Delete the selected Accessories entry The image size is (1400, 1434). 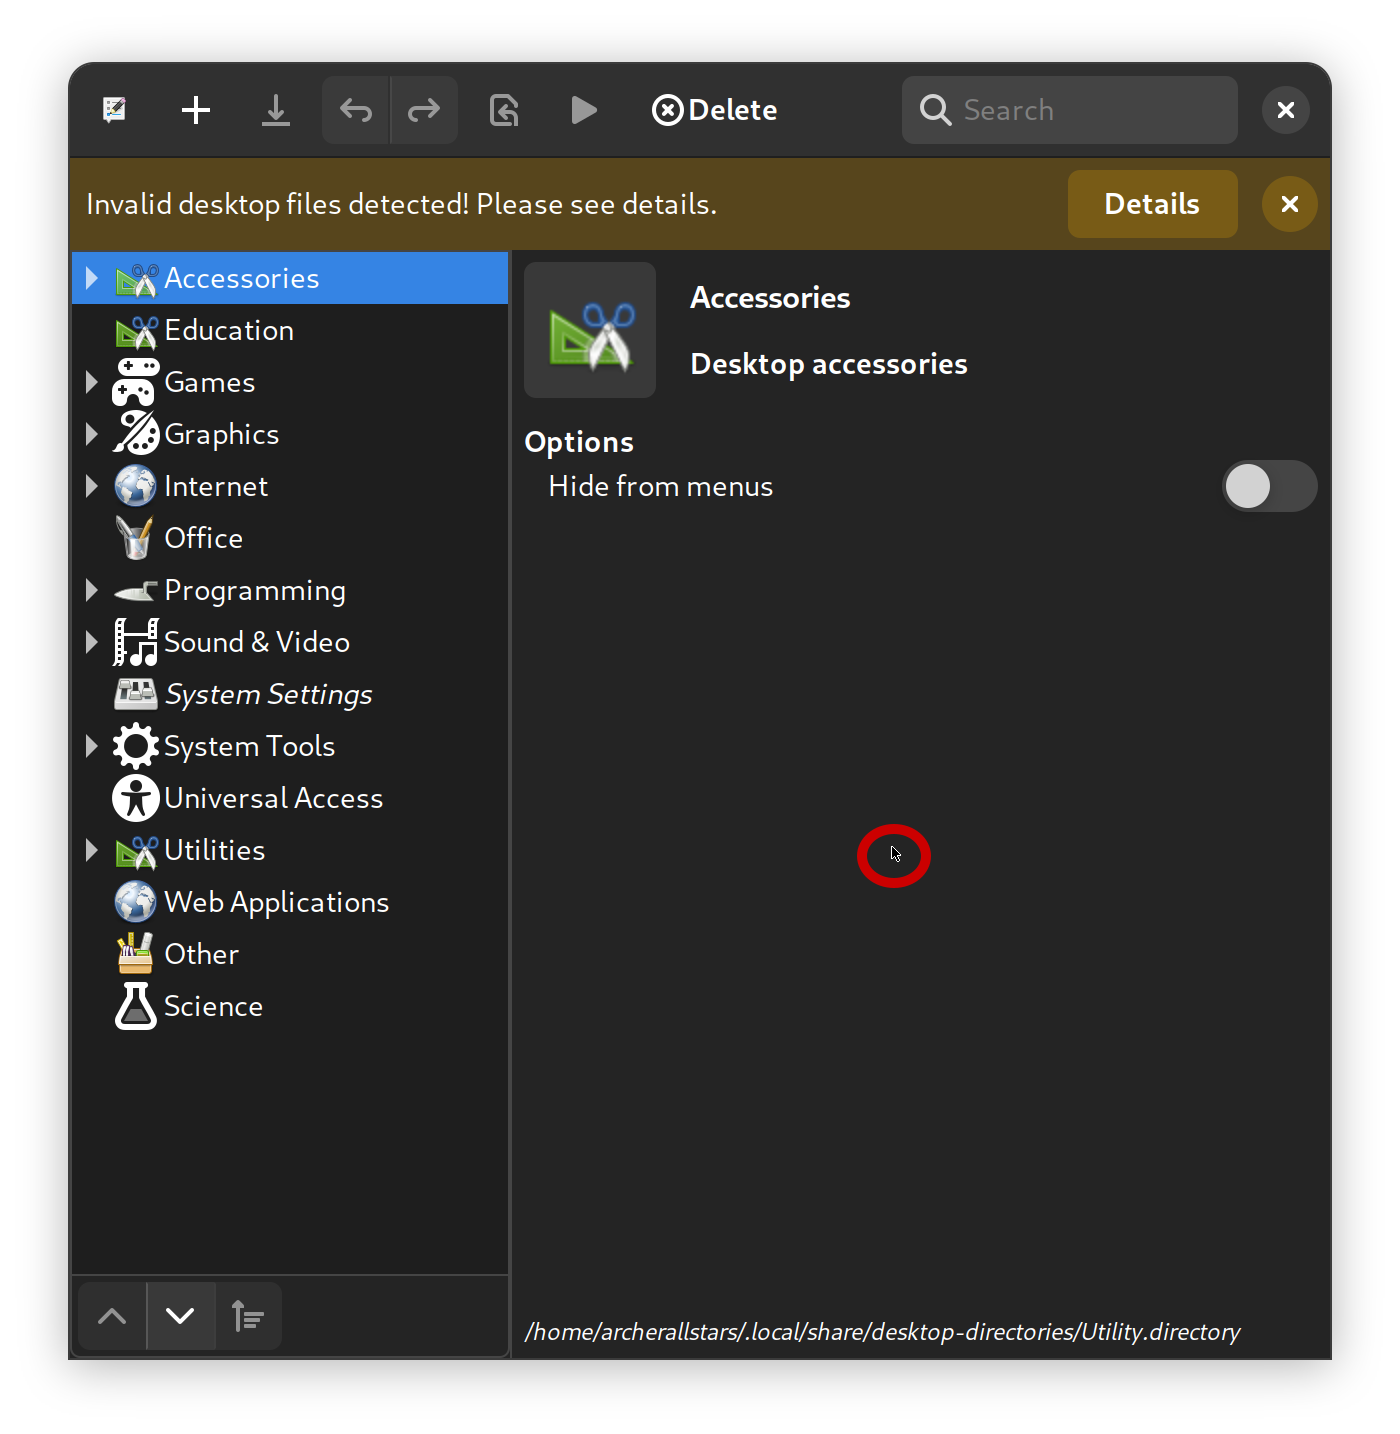click(x=714, y=110)
